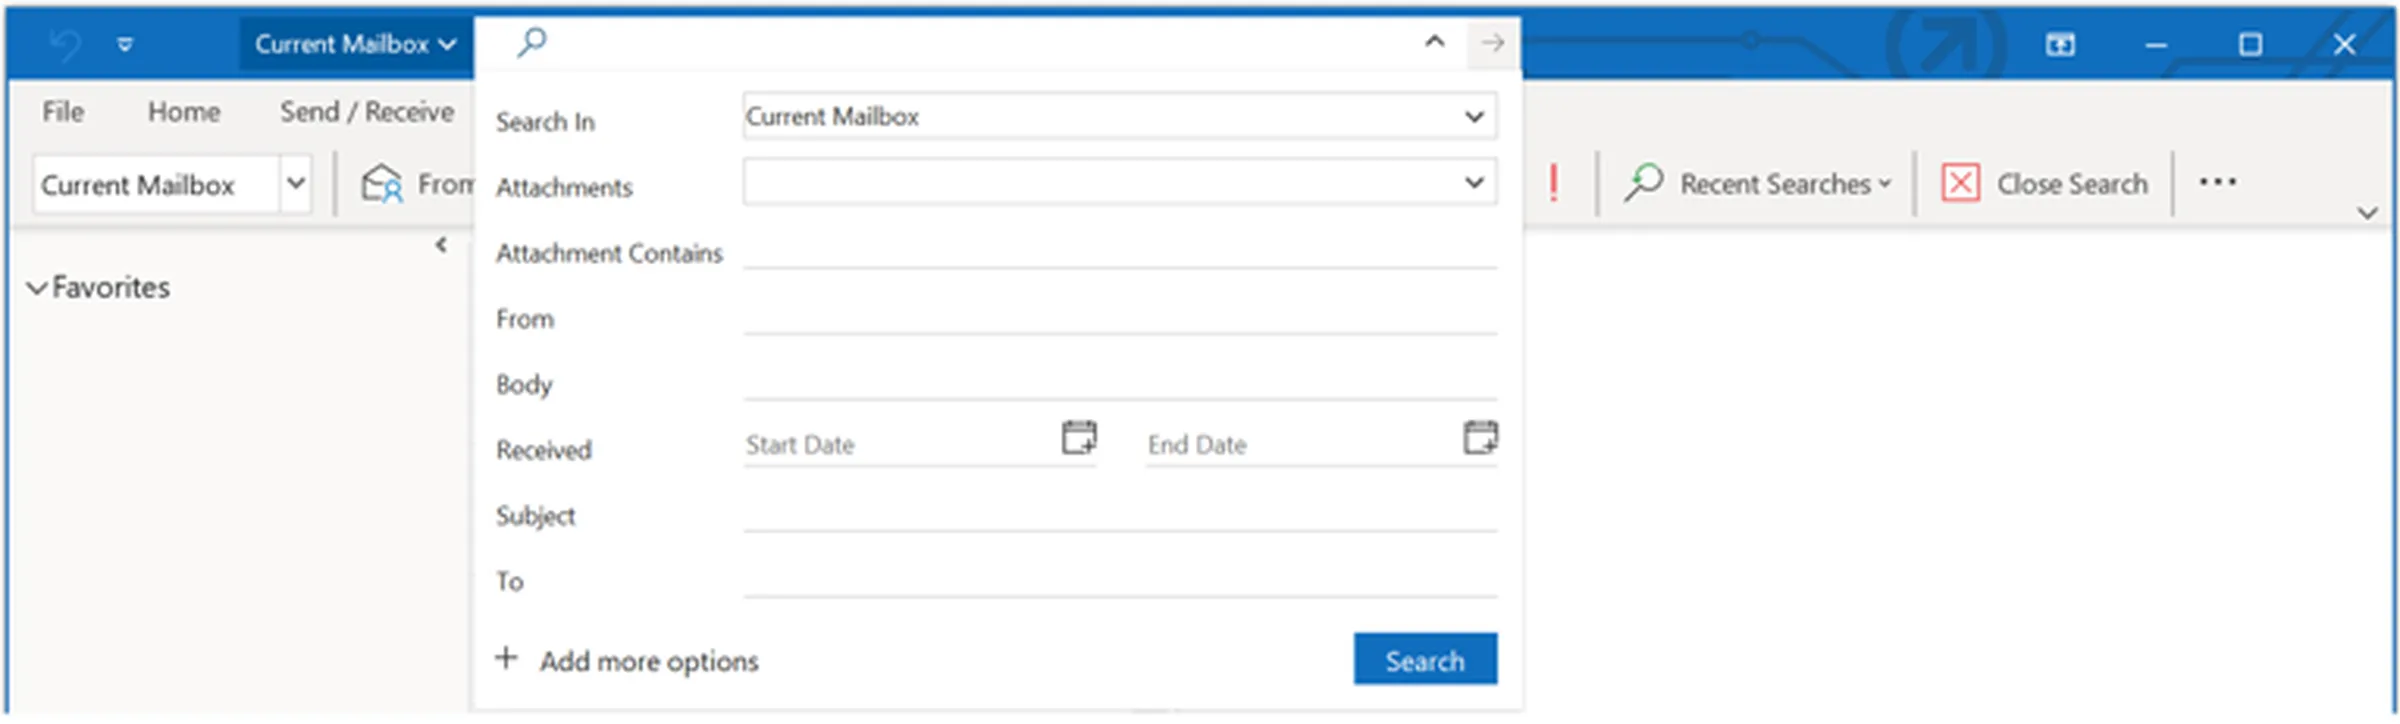Open the ribbon Current Mailbox combo arrow
Screen dimensions: 2400x724
[296, 184]
